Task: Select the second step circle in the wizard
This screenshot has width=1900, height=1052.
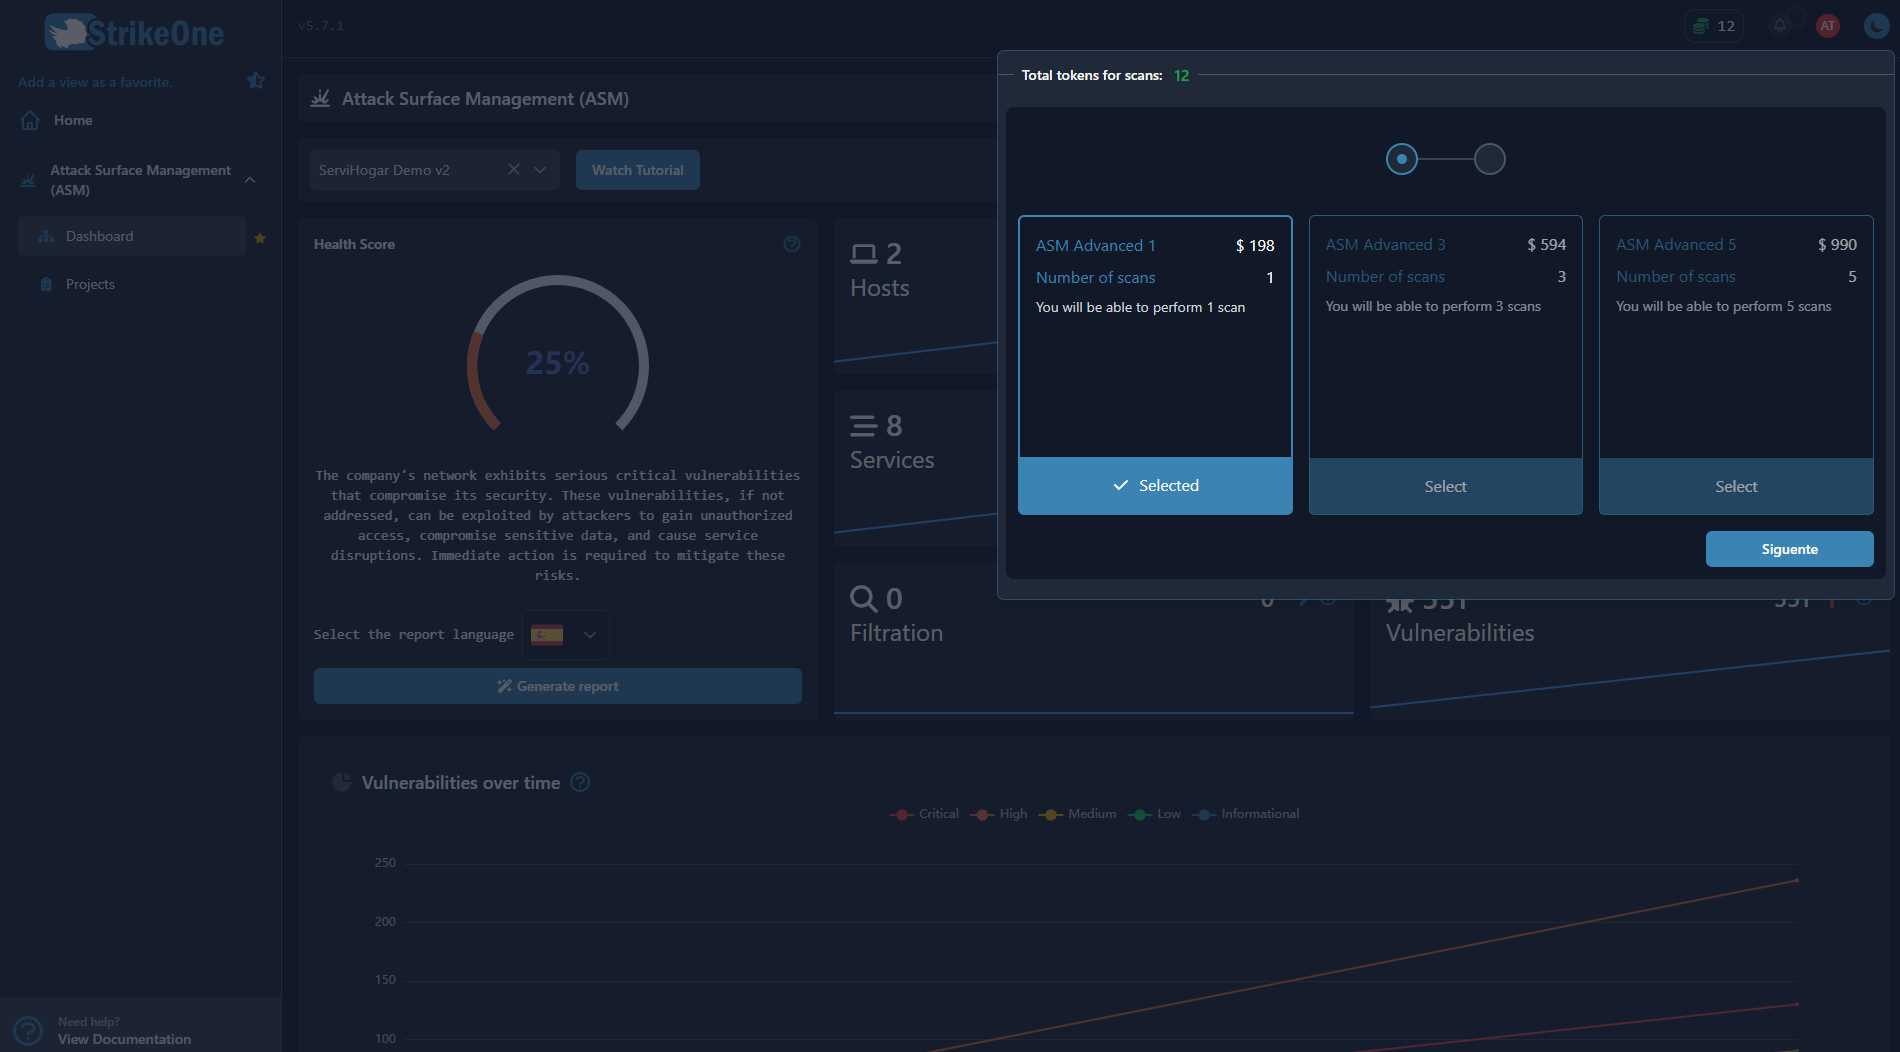Action: [x=1491, y=158]
